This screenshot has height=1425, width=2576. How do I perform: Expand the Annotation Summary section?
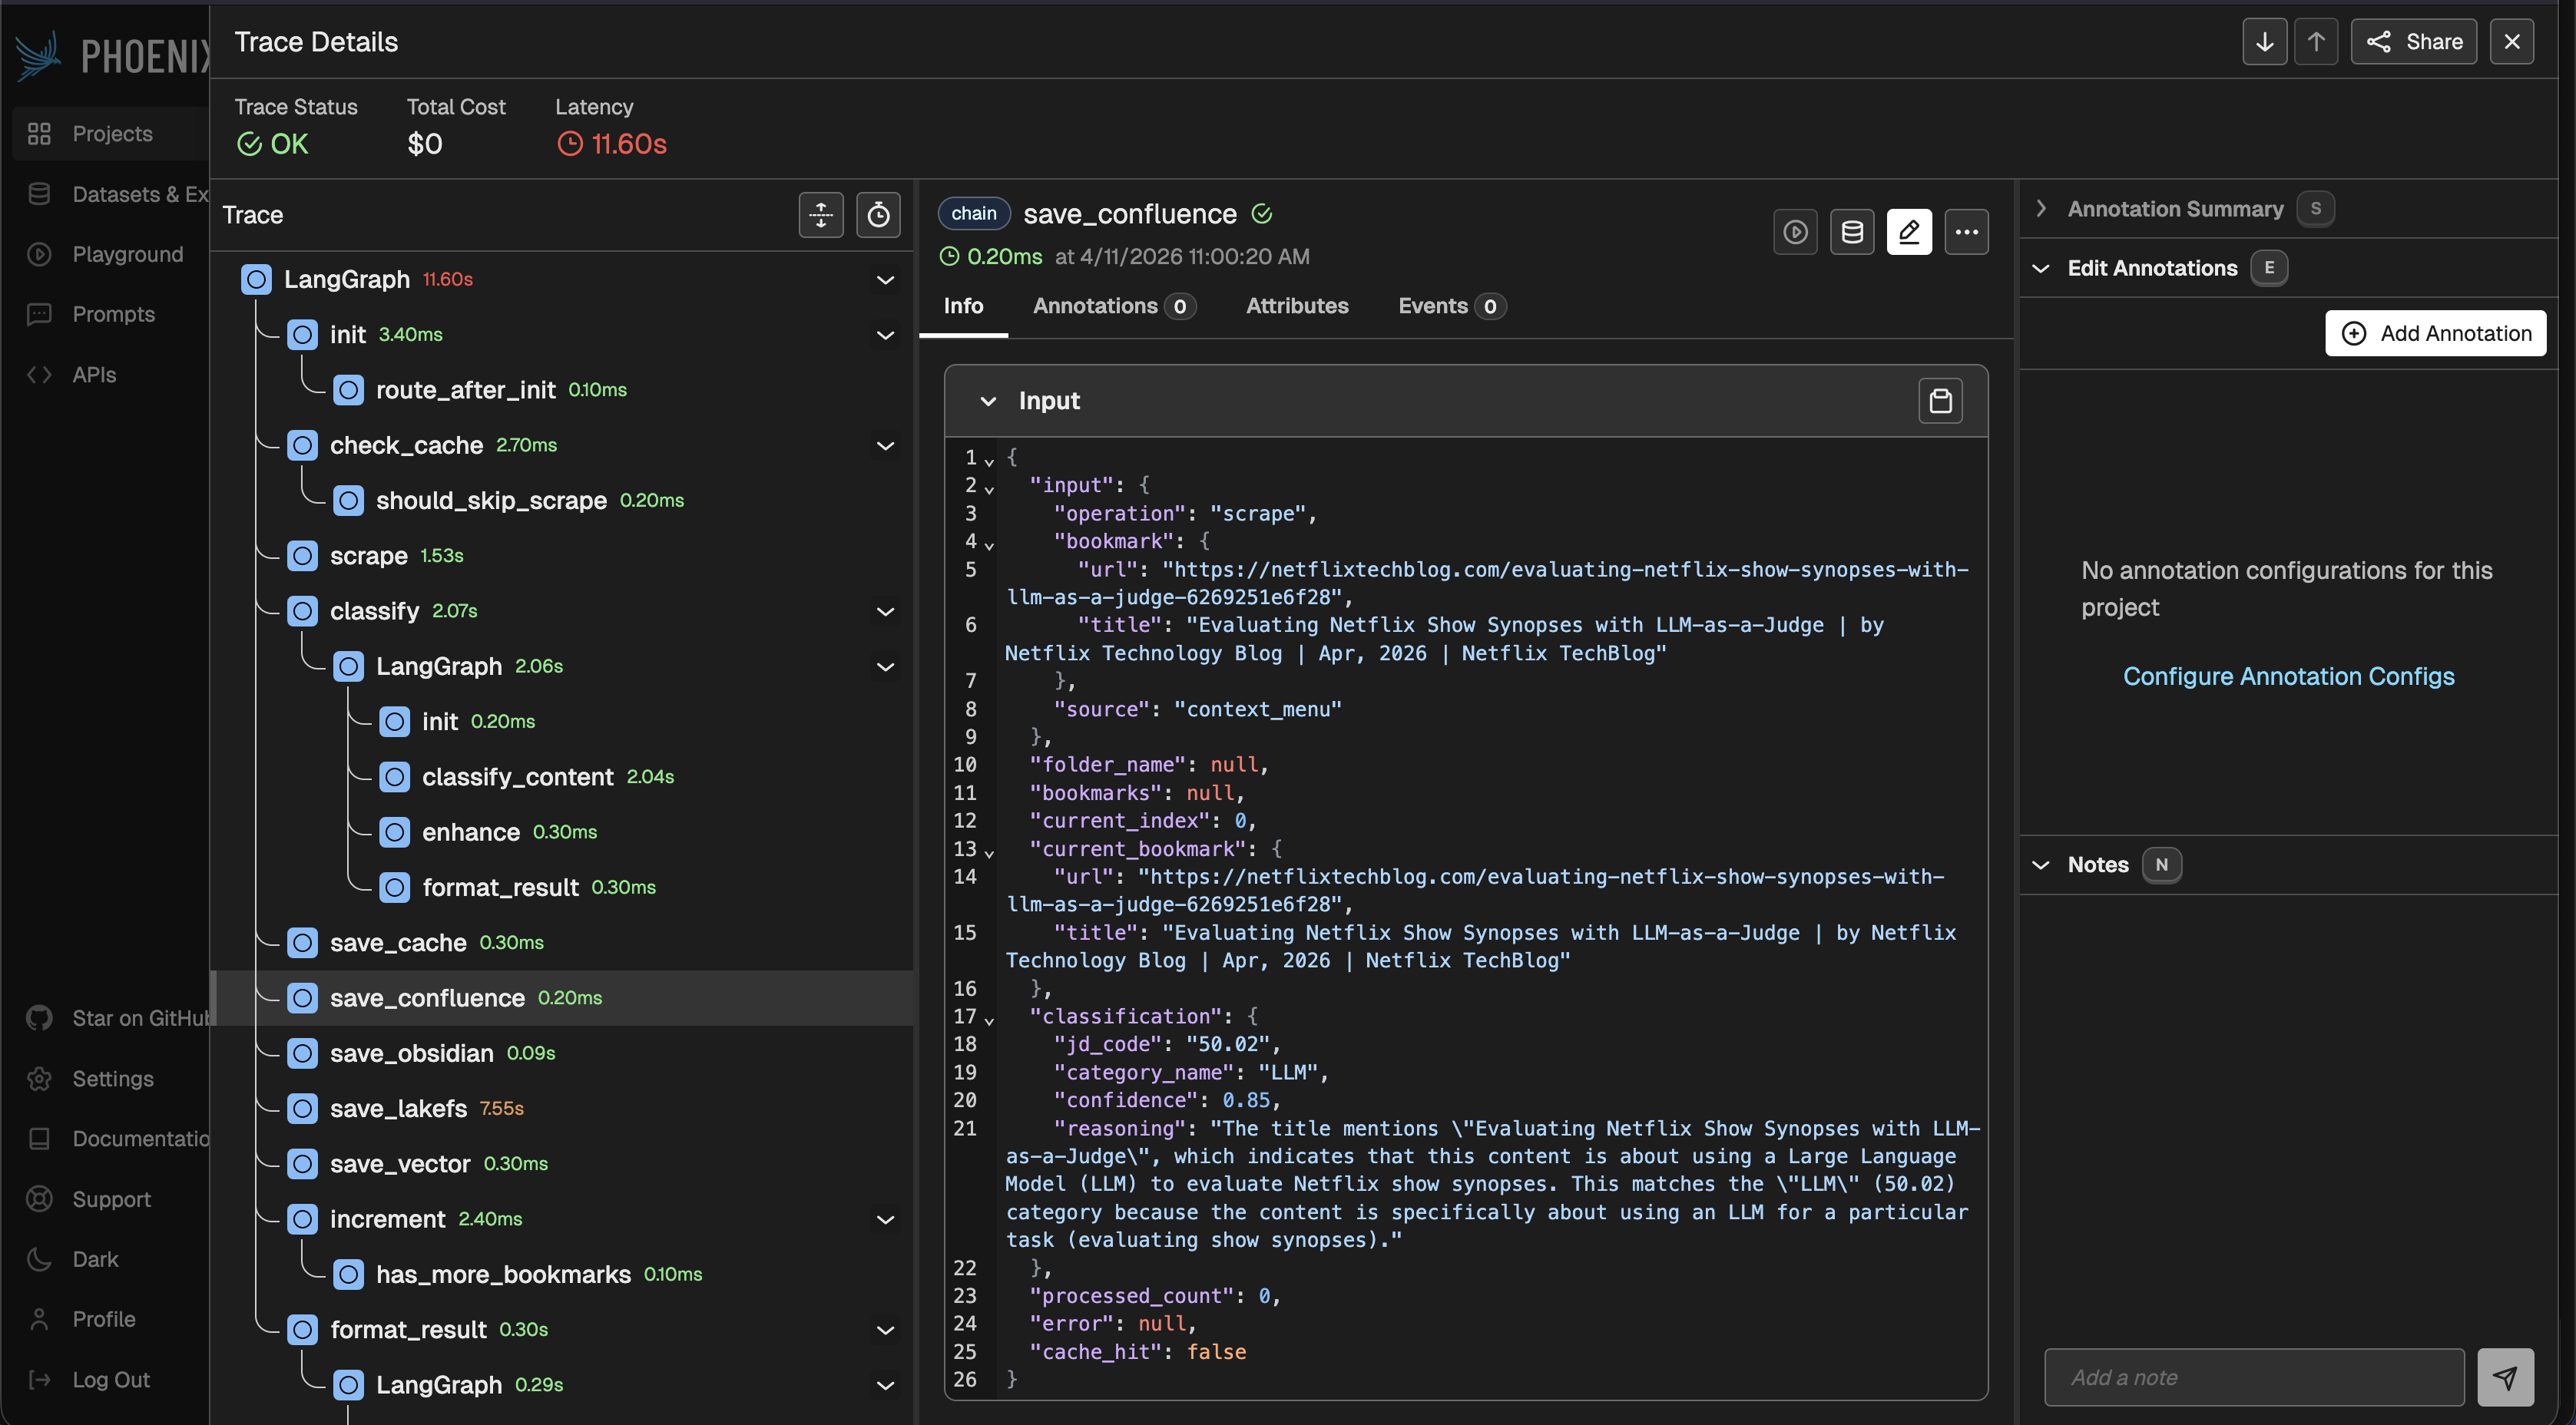click(2042, 209)
